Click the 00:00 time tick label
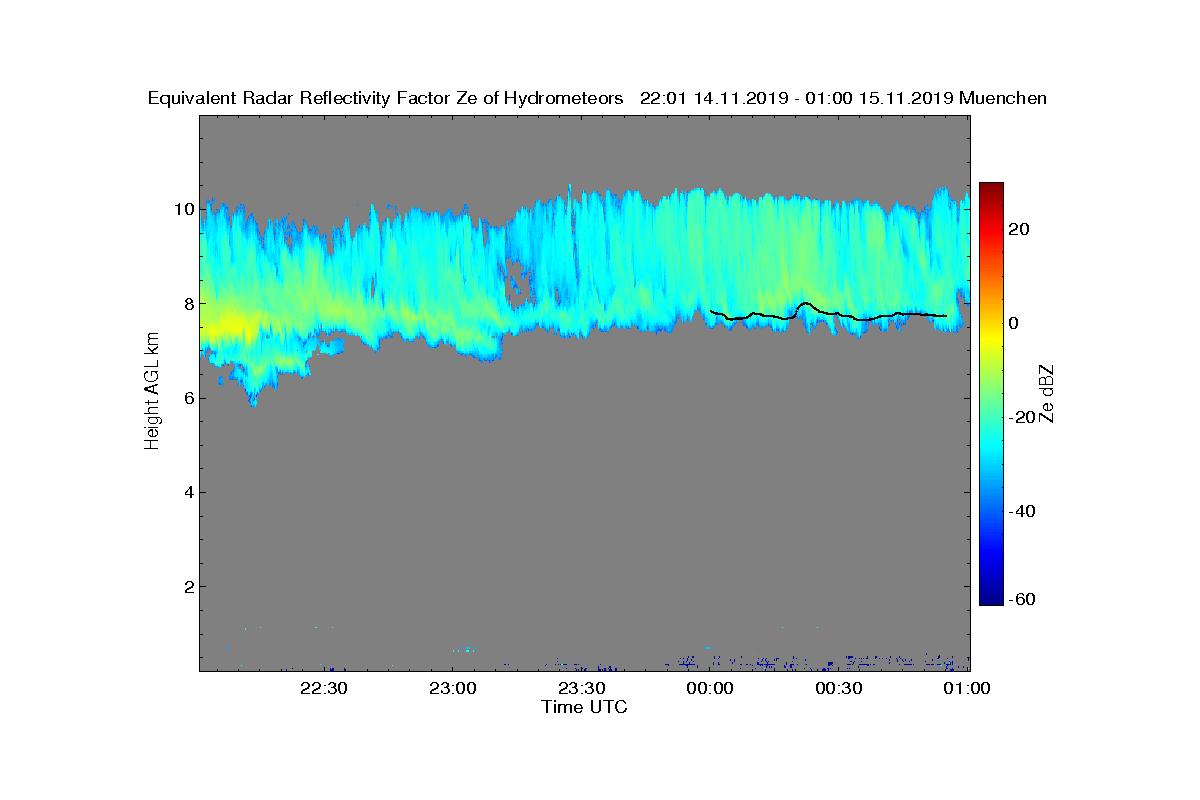This screenshot has height=800, width=1200. pos(710,688)
